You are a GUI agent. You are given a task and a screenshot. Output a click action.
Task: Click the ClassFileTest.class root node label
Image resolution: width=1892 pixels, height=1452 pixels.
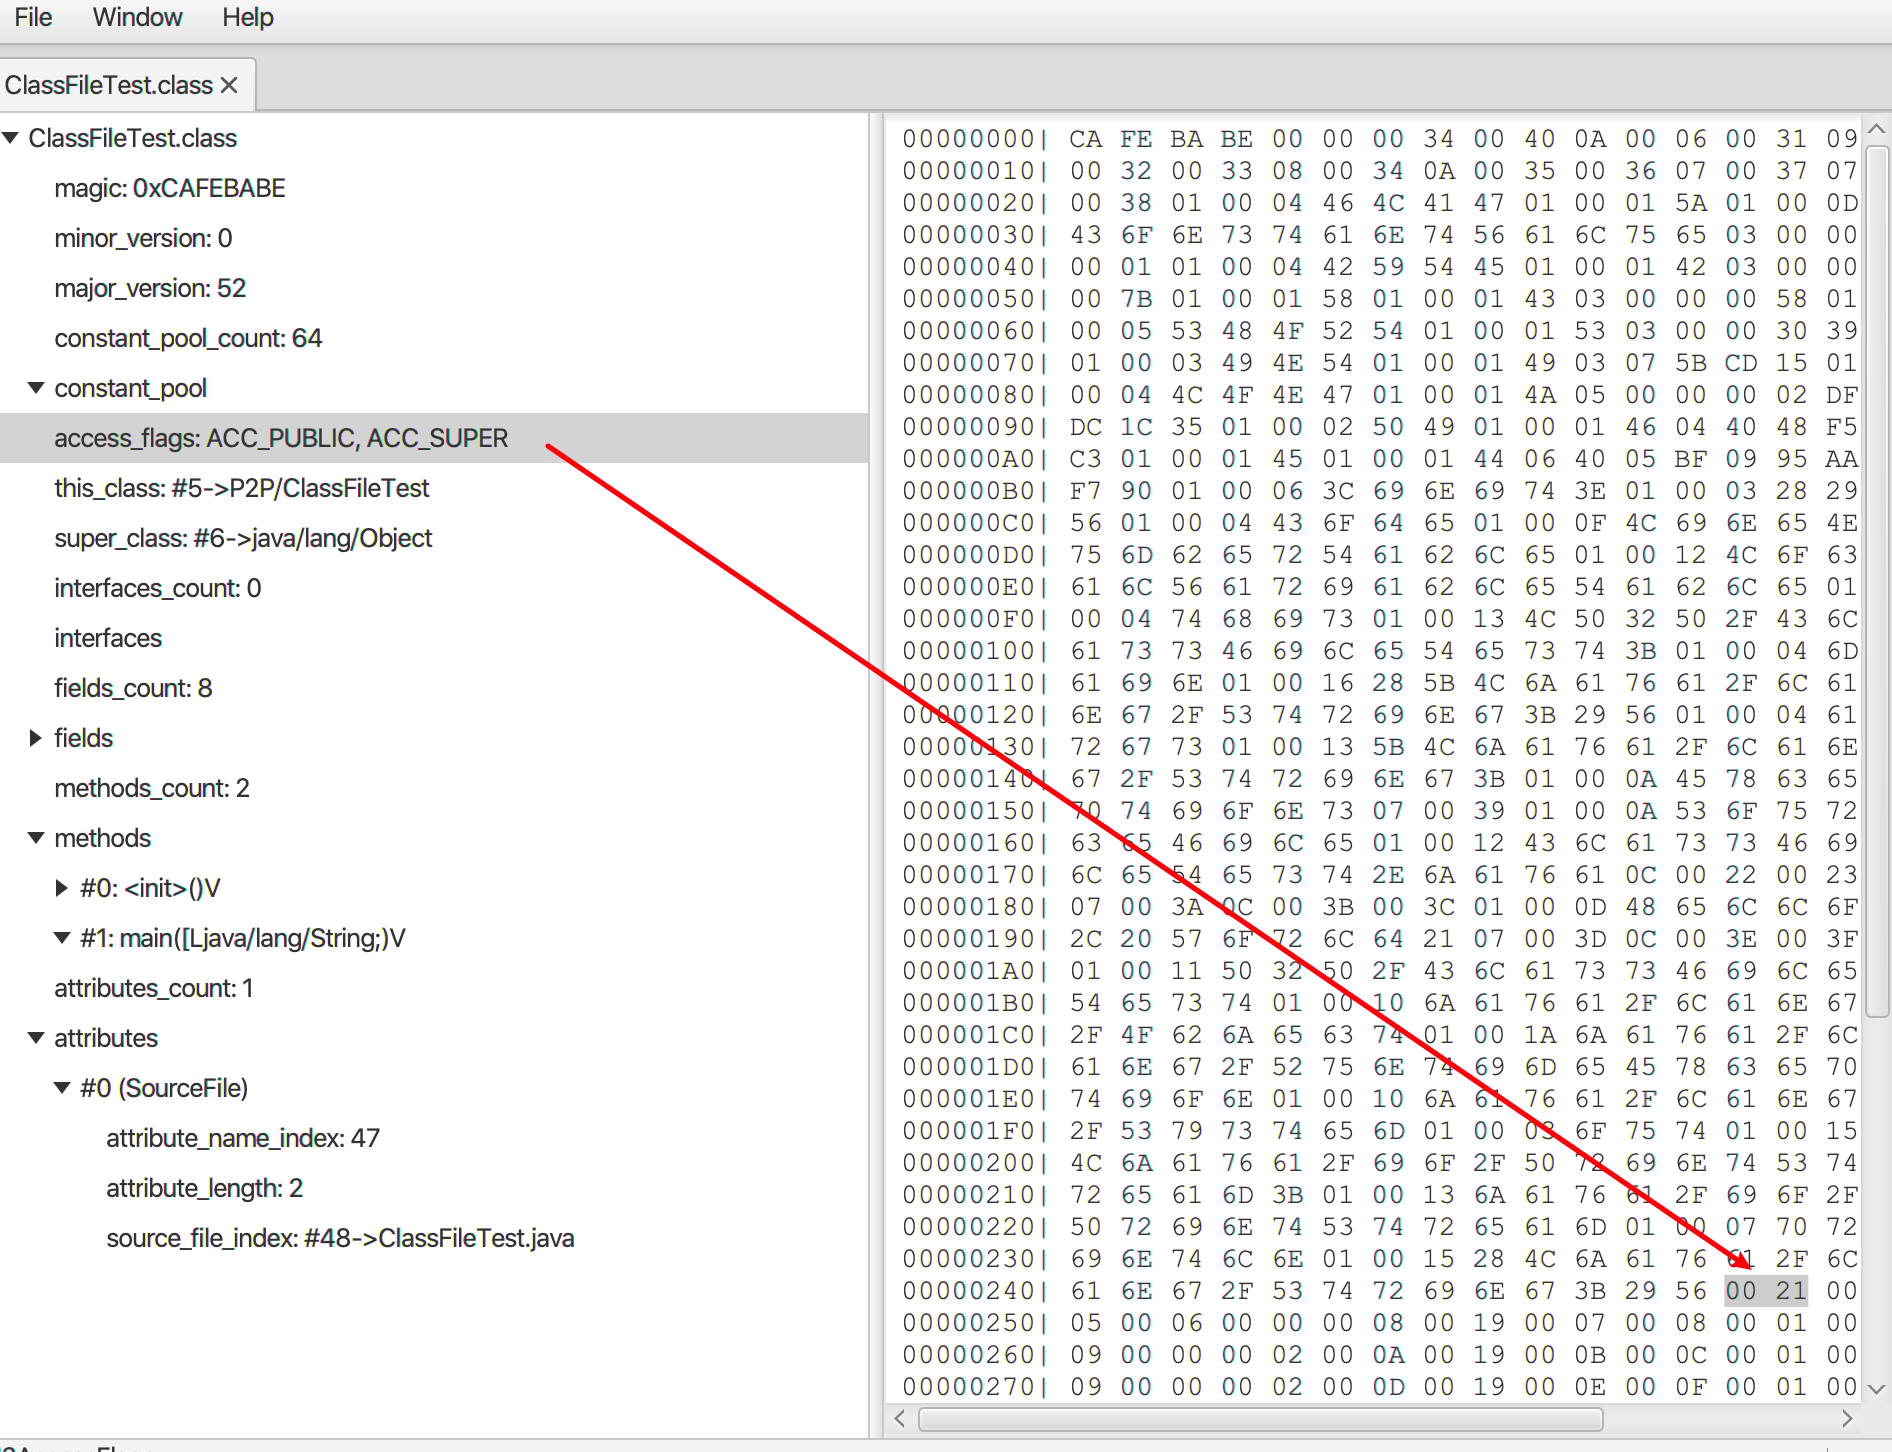pos(132,138)
